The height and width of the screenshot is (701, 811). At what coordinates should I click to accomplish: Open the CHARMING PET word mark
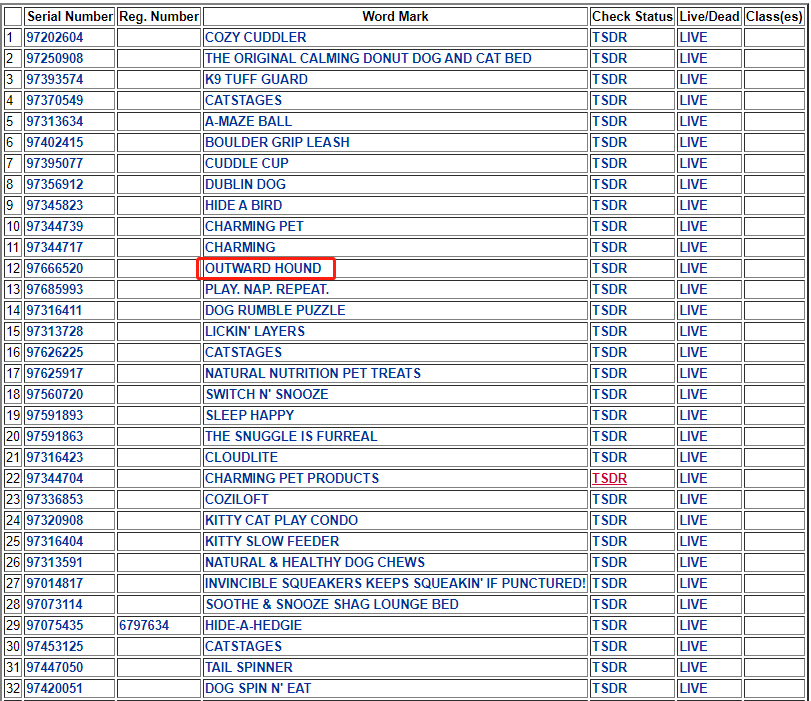point(254,227)
